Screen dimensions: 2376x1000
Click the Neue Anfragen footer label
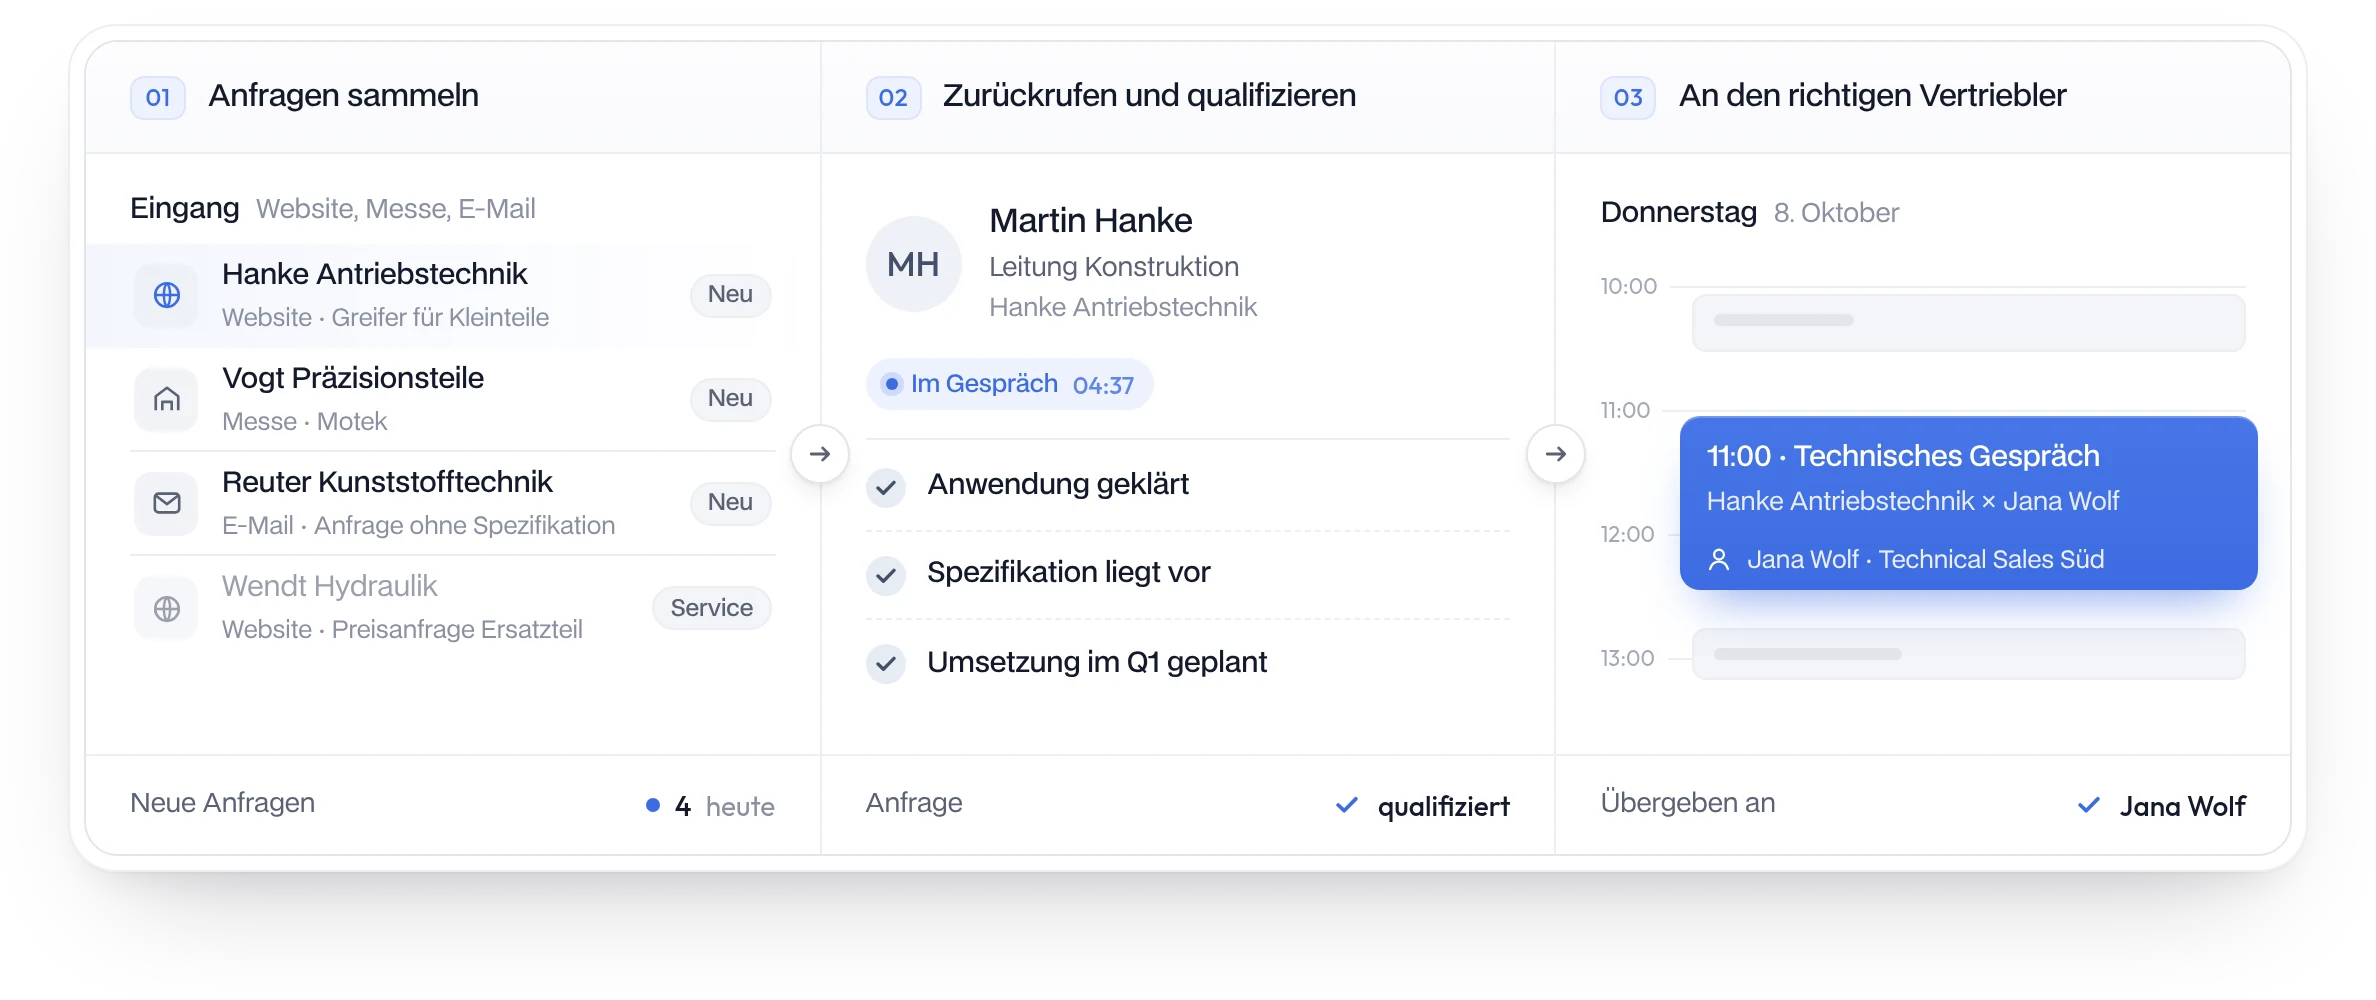[222, 803]
